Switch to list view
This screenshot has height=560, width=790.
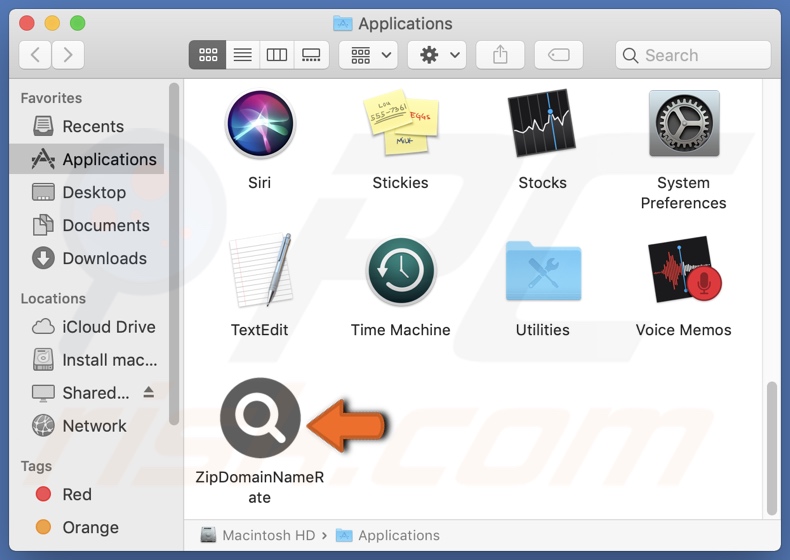pos(242,54)
